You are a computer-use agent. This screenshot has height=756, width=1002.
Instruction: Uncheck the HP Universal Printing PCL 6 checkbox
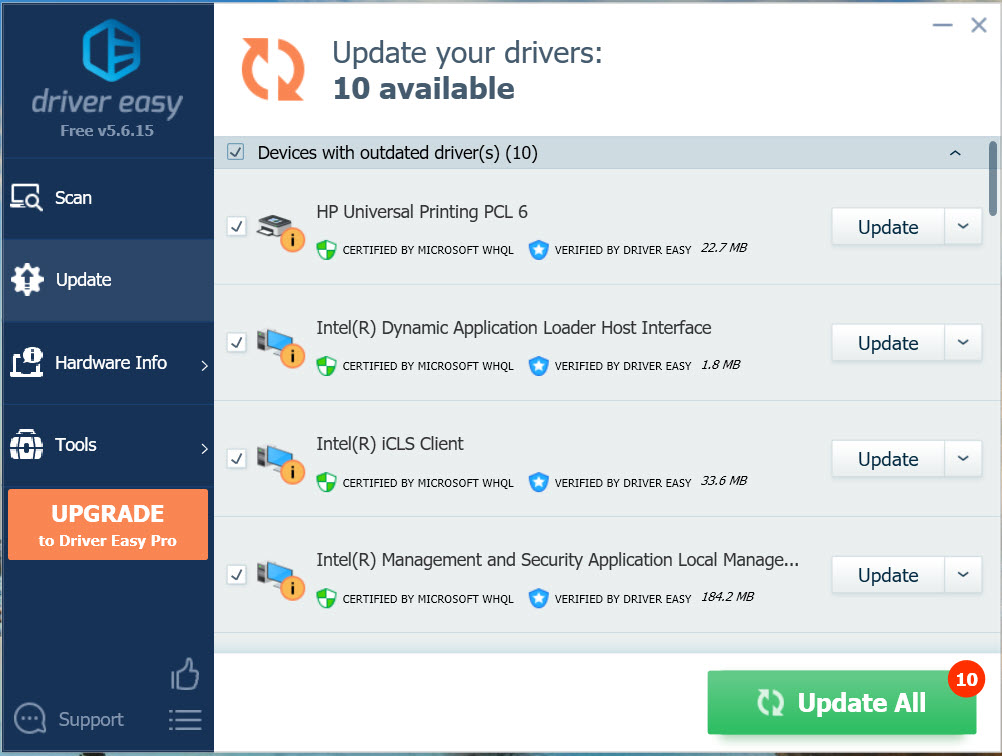[236, 226]
